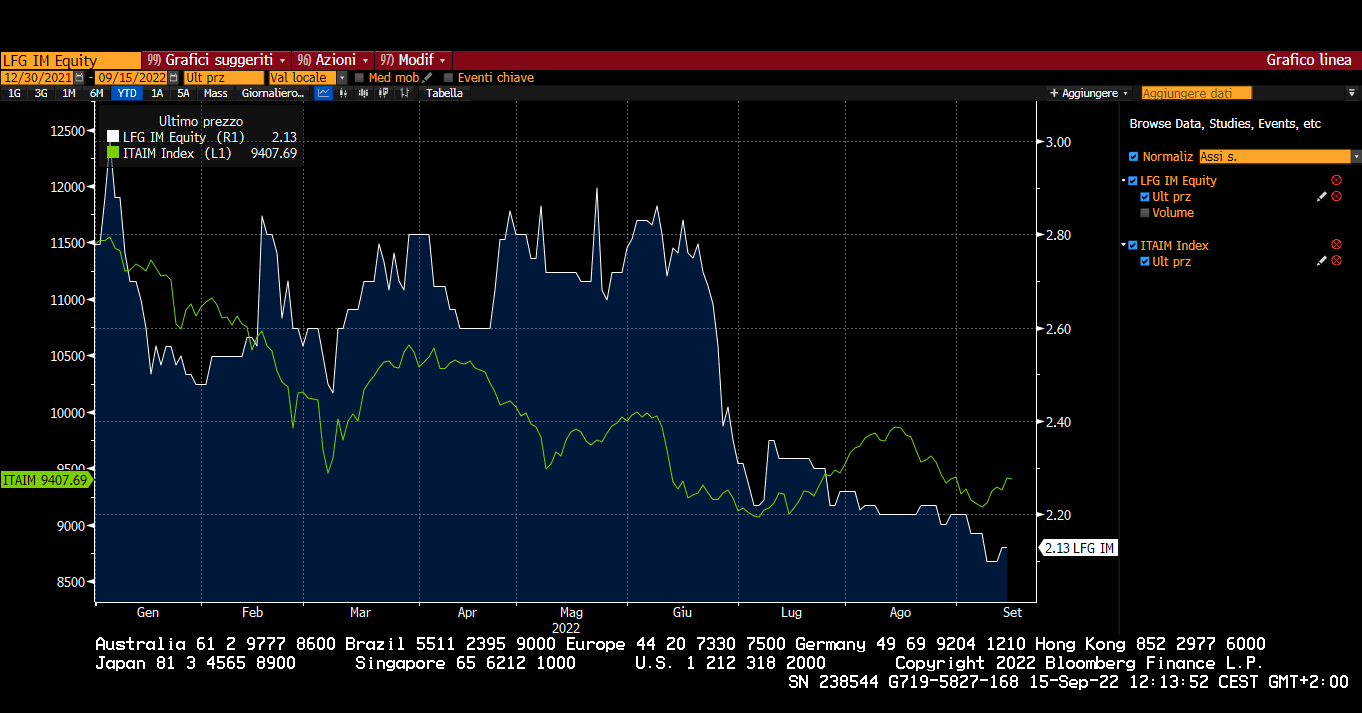Edit Ult prz style under ITAIM Index
This screenshot has height=713, width=1362.
(x=1322, y=261)
